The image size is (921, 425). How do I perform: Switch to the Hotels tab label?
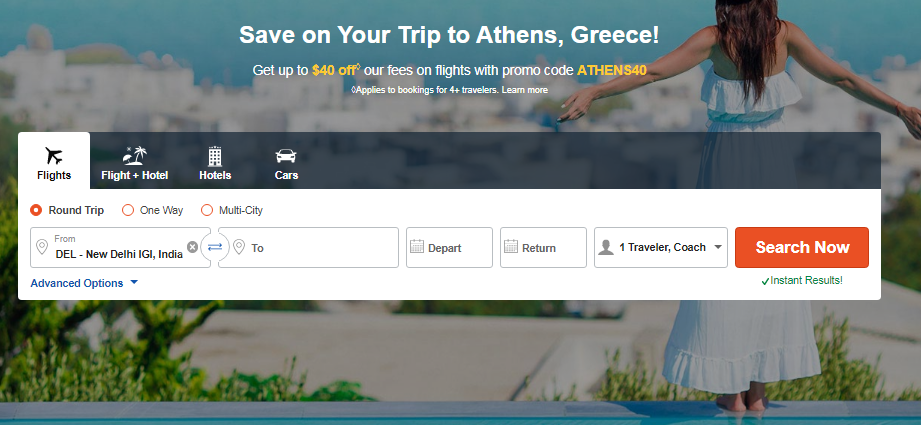click(215, 176)
